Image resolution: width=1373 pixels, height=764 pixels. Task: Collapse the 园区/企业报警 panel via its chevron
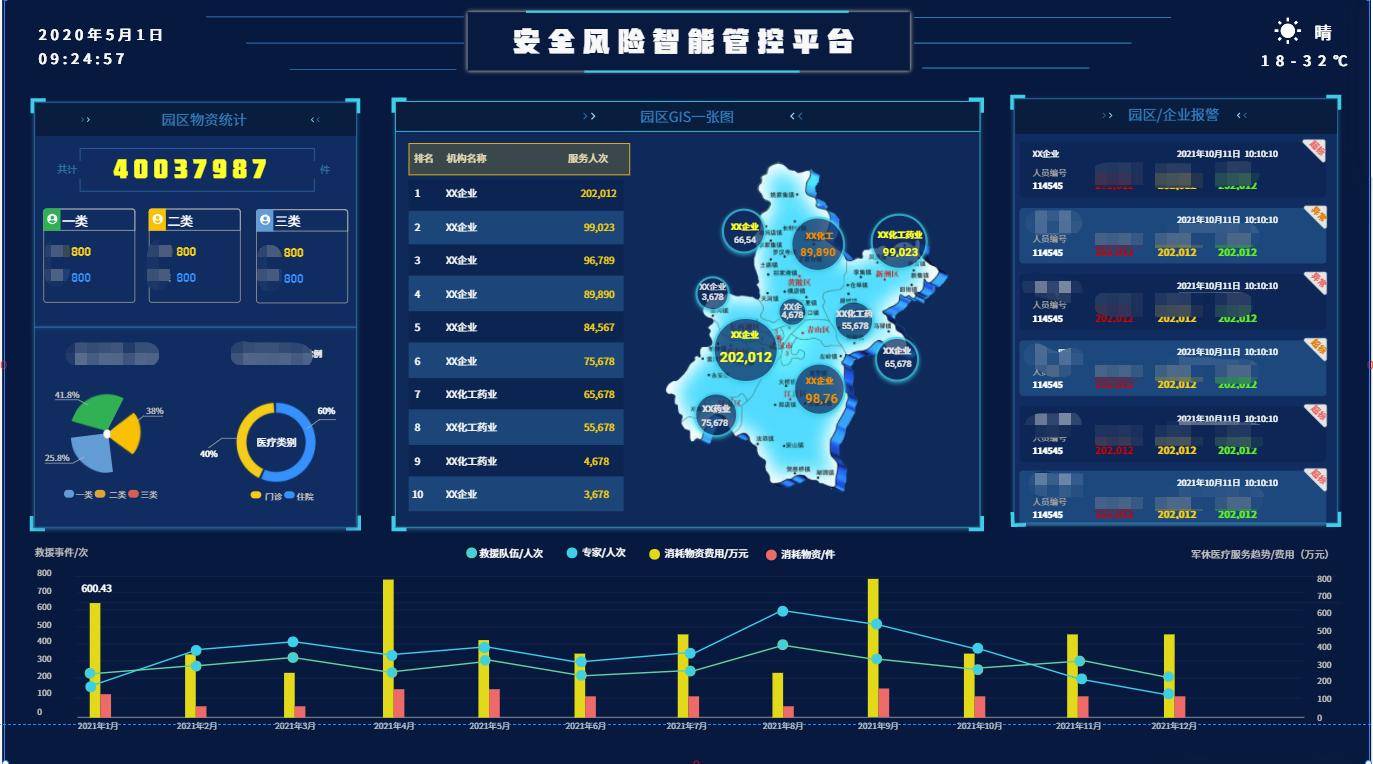(1240, 114)
